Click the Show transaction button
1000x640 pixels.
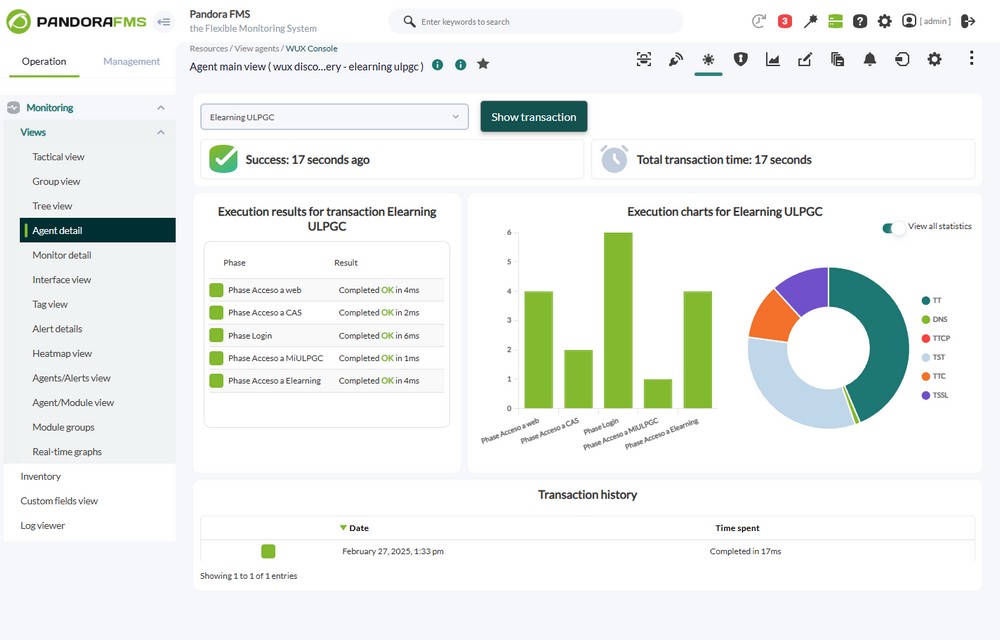pyautogui.click(x=533, y=117)
